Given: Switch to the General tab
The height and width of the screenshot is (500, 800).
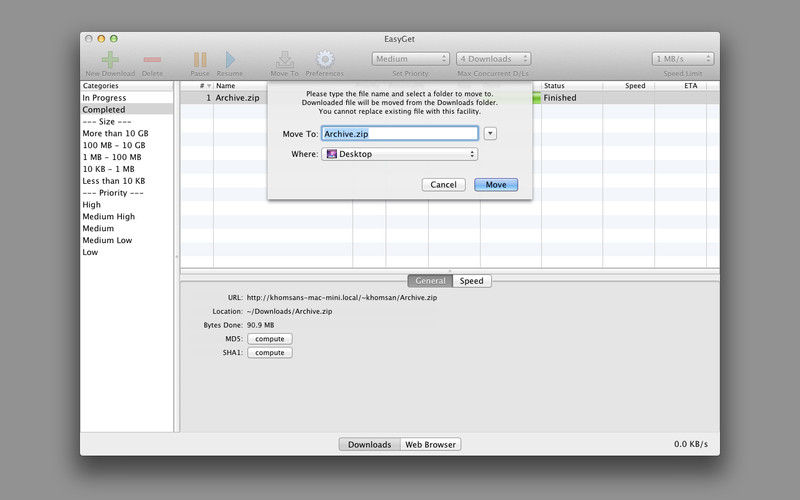Looking at the screenshot, I should tap(430, 281).
